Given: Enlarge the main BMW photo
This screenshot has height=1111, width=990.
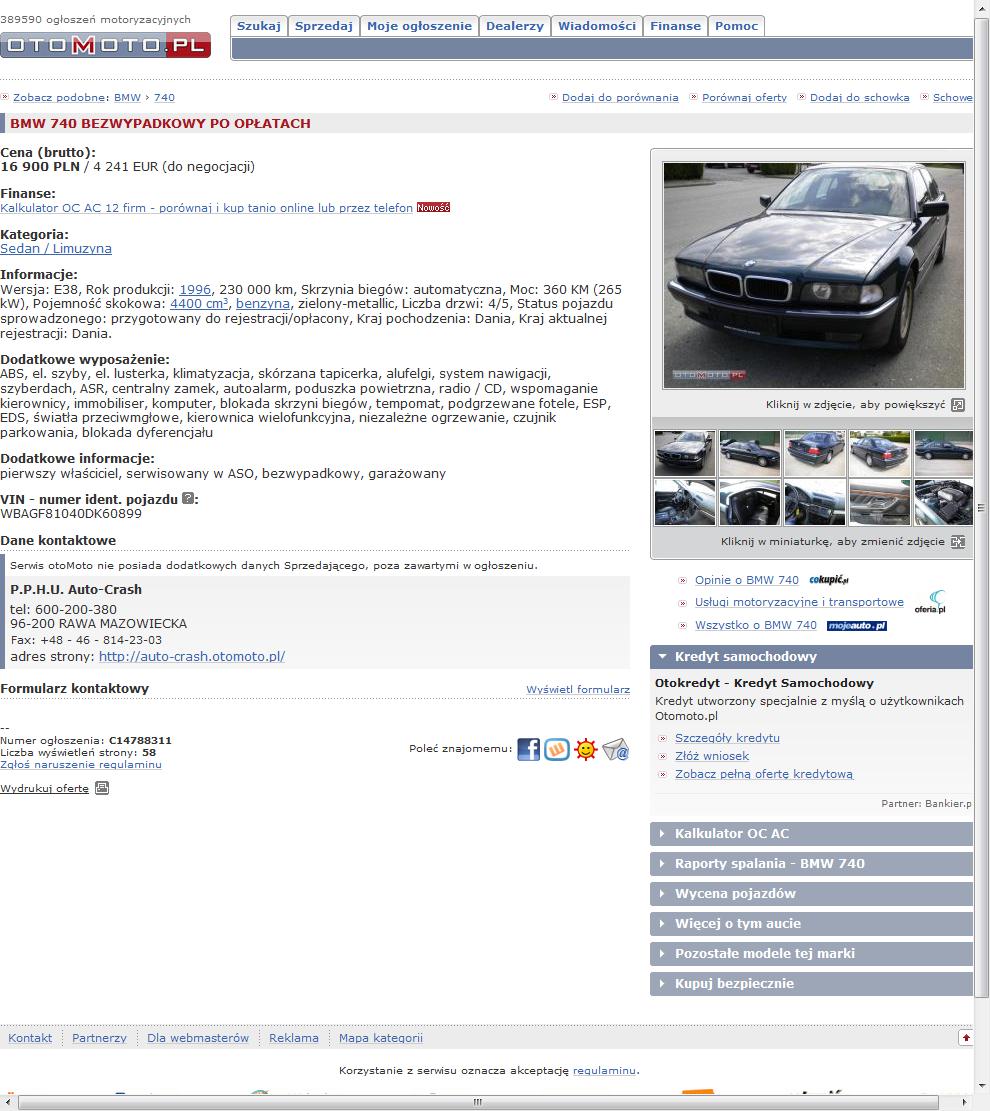Looking at the screenshot, I should pos(814,276).
